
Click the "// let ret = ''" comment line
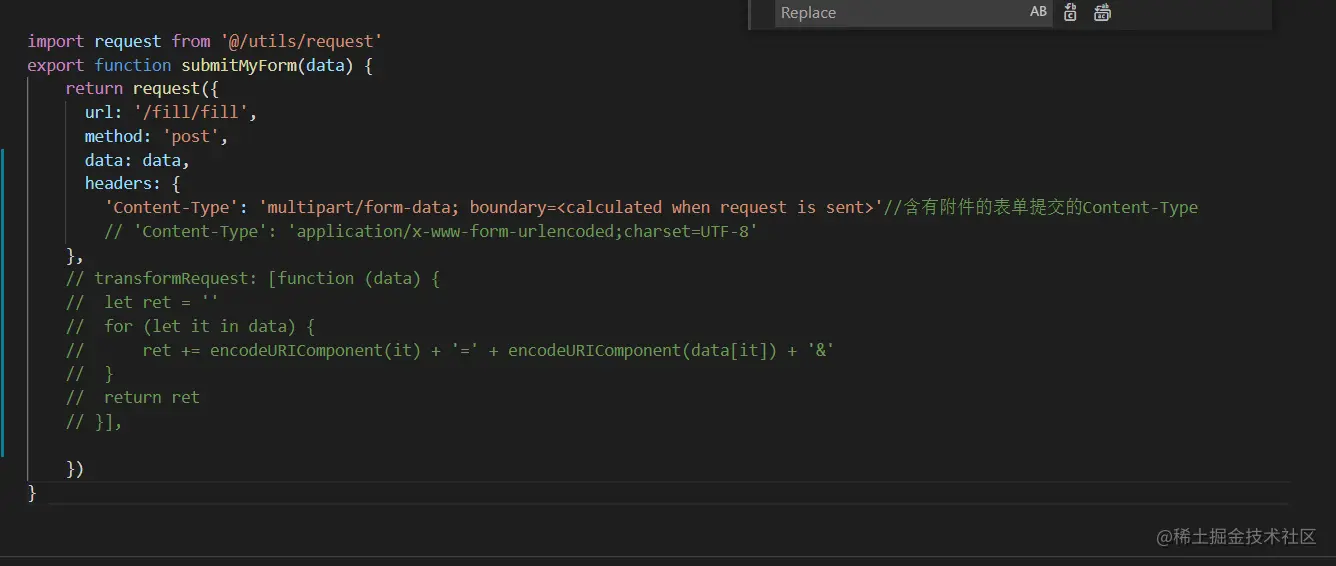pyautogui.click(x=142, y=302)
